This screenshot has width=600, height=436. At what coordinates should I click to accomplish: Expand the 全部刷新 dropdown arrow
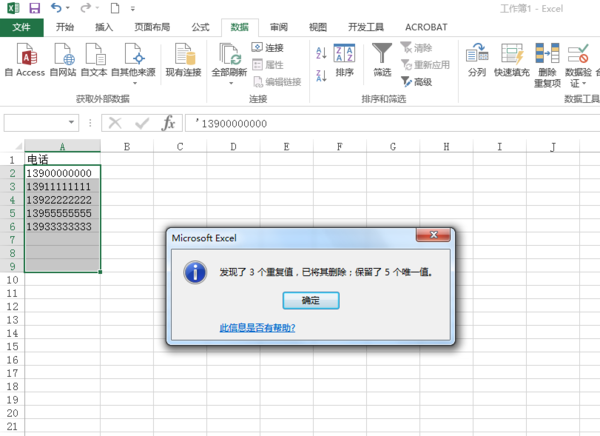231,83
